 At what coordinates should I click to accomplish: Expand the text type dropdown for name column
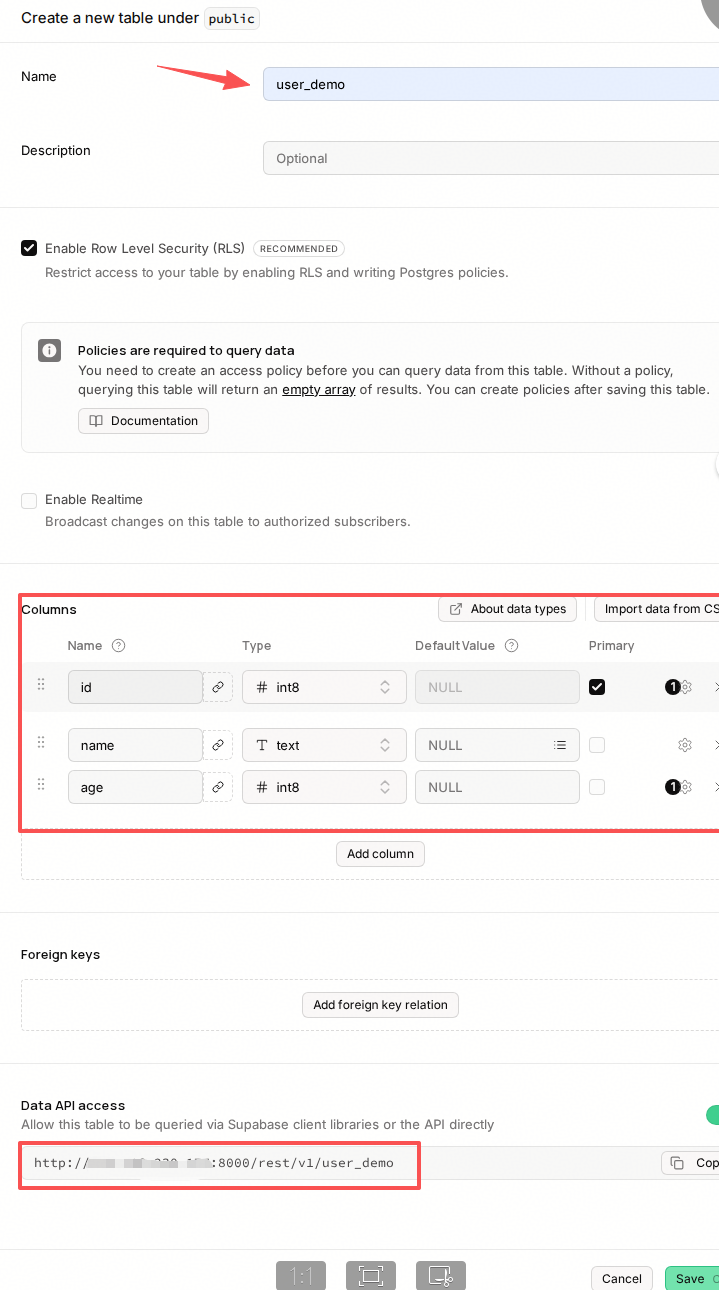click(x=324, y=745)
